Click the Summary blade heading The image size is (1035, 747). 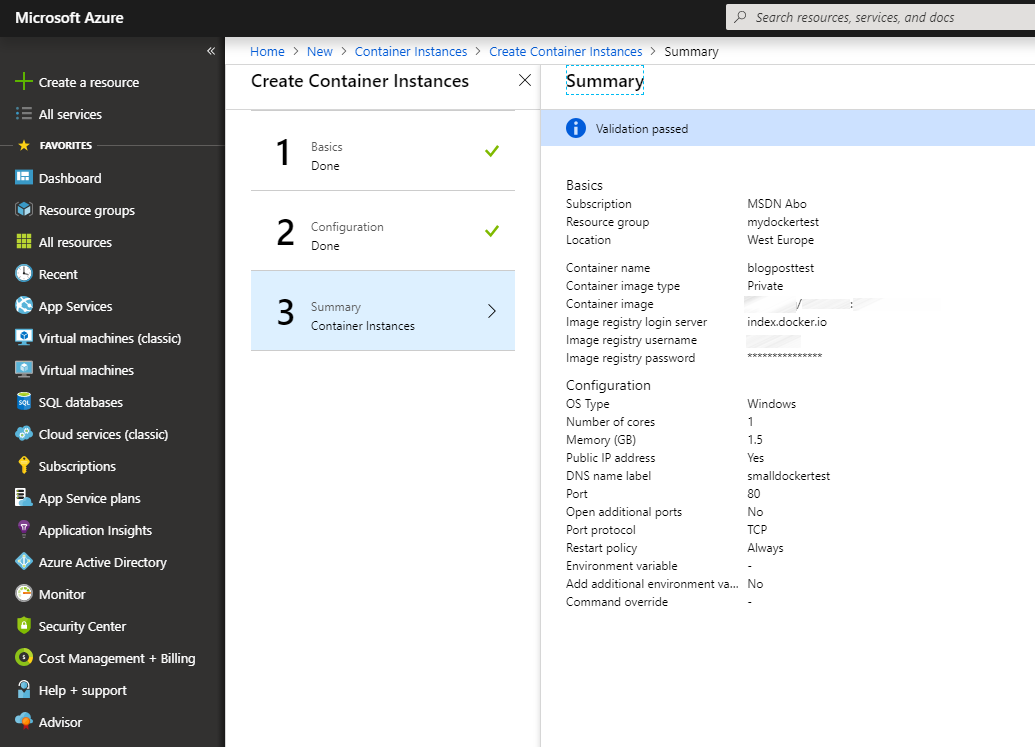pyautogui.click(x=605, y=81)
